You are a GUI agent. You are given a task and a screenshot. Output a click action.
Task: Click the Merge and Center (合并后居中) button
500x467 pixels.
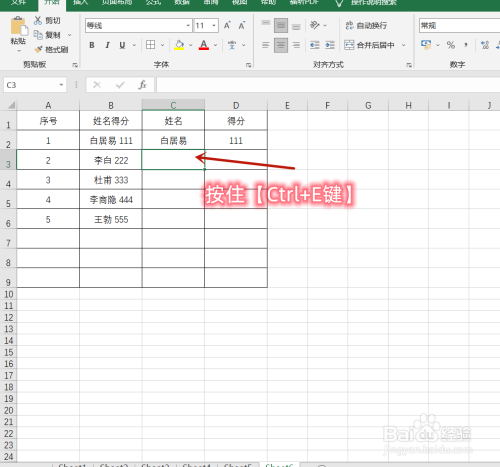click(x=369, y=45)
